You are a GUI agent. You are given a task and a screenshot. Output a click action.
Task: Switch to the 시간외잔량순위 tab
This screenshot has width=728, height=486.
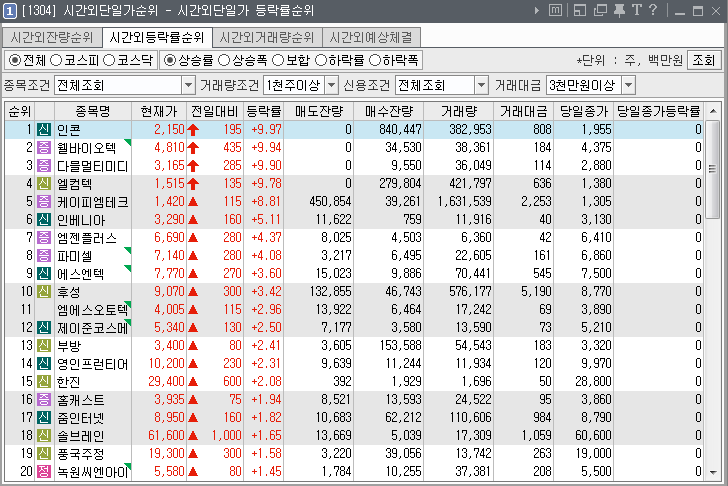(x=52, y=38)
